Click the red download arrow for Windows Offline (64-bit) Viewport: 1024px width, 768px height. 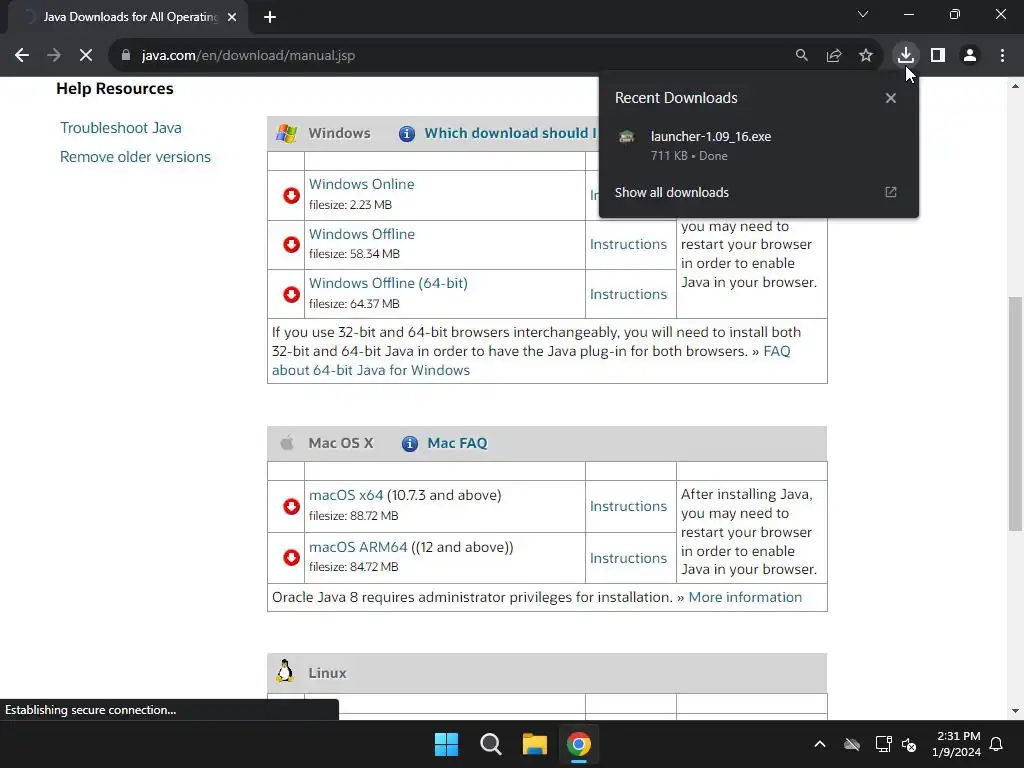[x=291, y=295]
